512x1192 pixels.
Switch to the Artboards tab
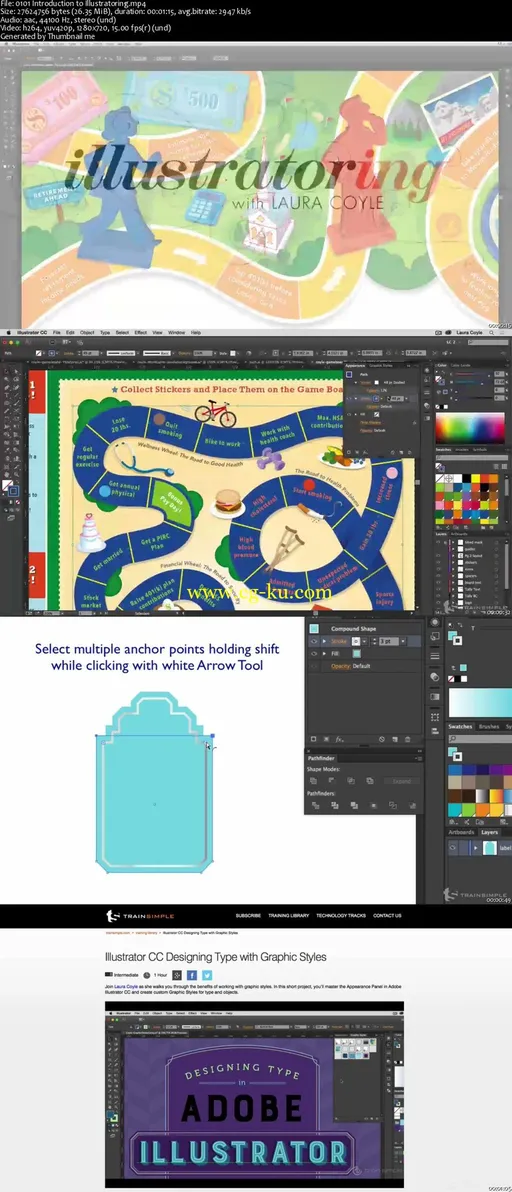click(462, 832)
